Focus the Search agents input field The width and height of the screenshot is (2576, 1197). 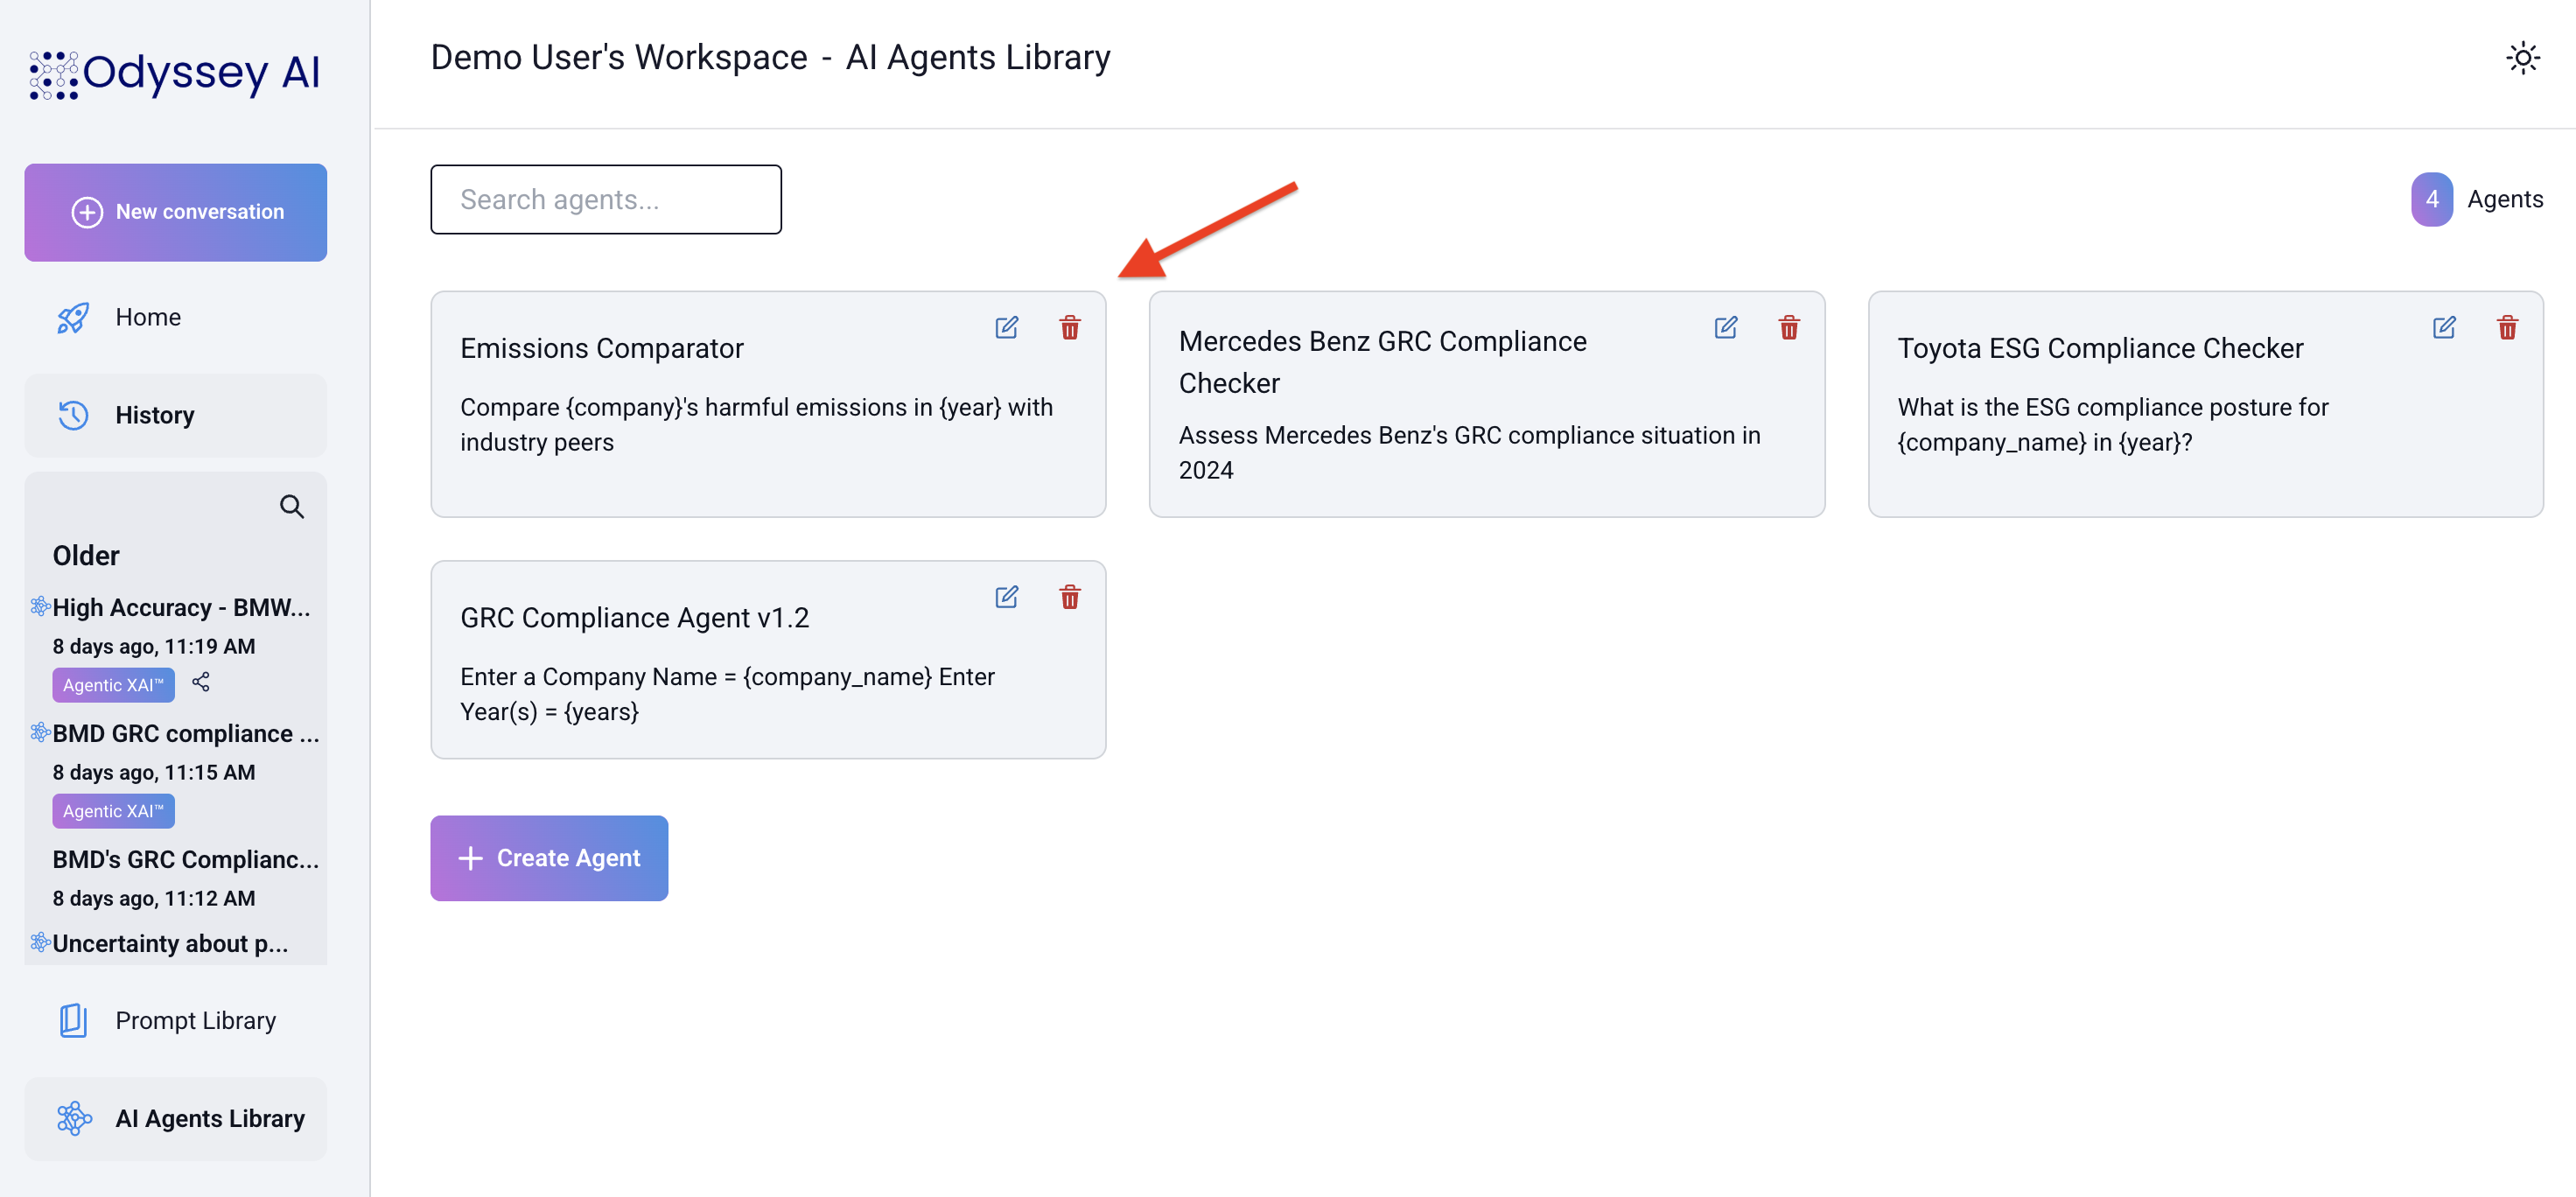point(606,200)
